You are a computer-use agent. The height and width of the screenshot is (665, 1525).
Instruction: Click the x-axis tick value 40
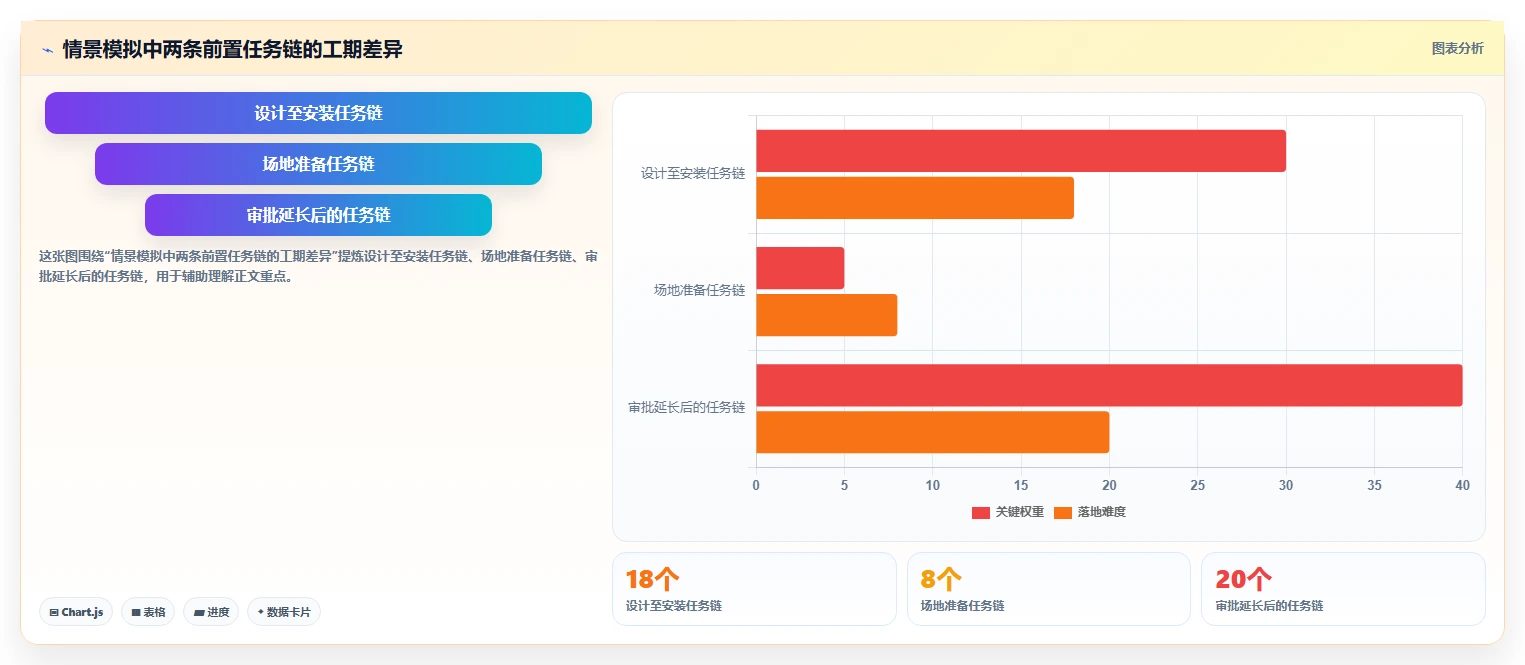click(x=1463, y=486)
